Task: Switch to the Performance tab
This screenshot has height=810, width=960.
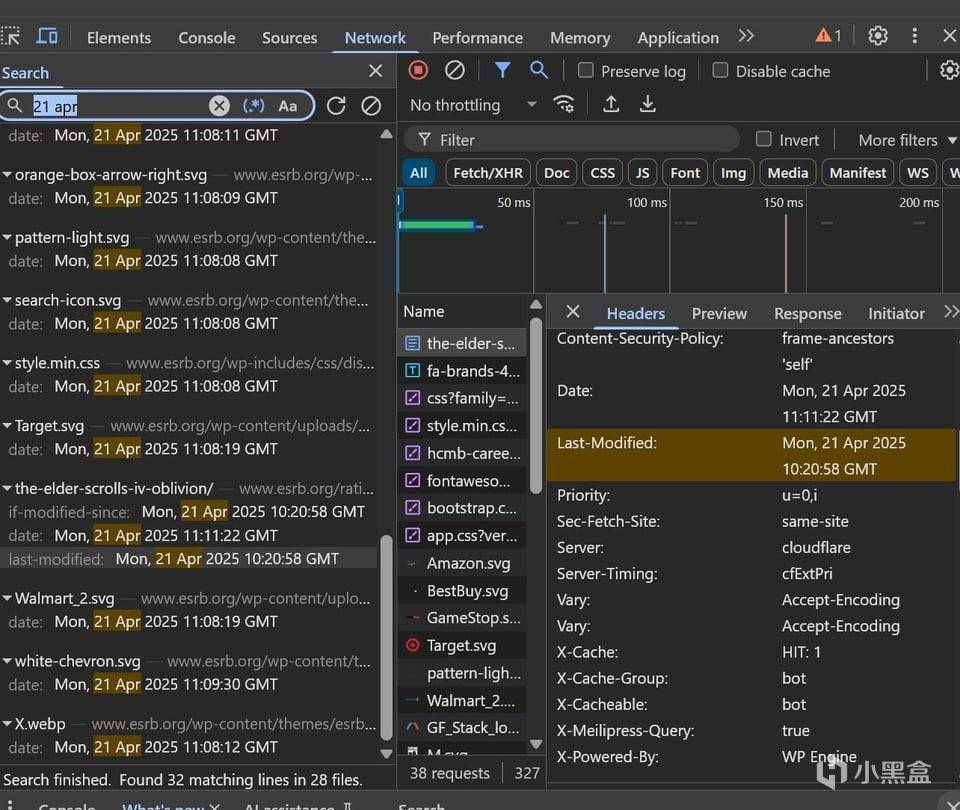Action: tap(477, 38)
